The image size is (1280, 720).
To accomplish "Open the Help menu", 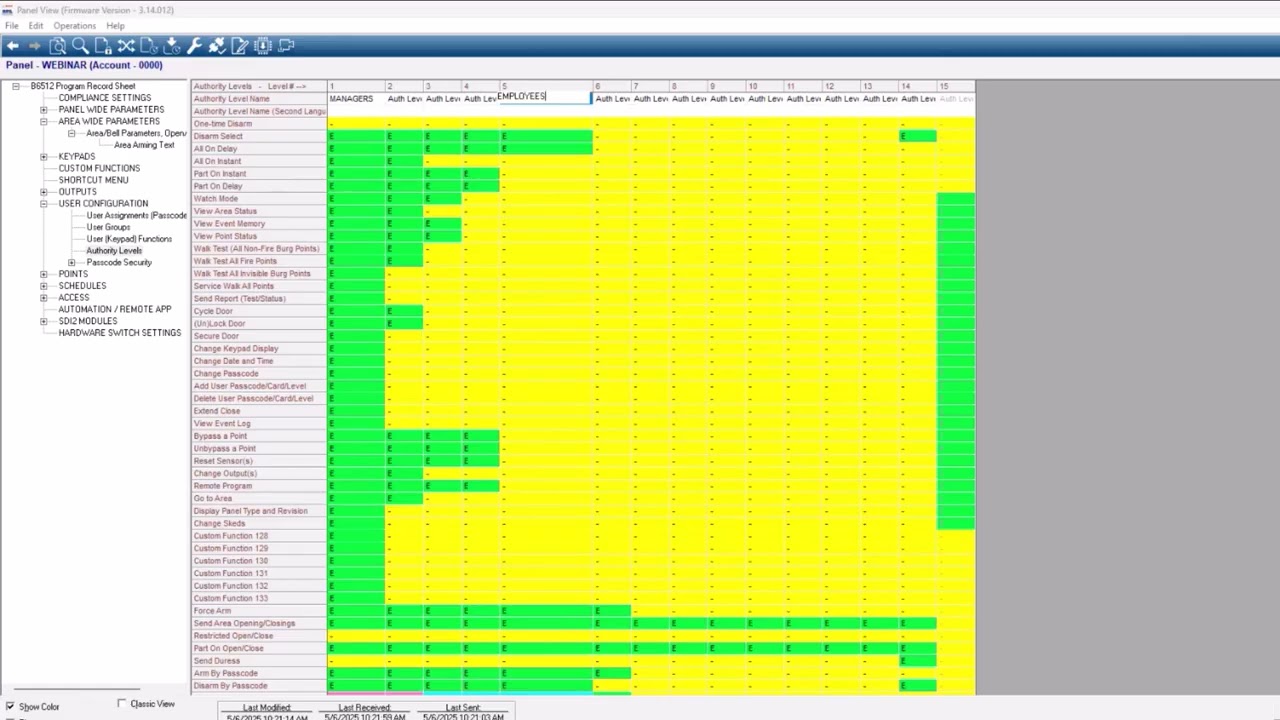I will pos(115,25).
